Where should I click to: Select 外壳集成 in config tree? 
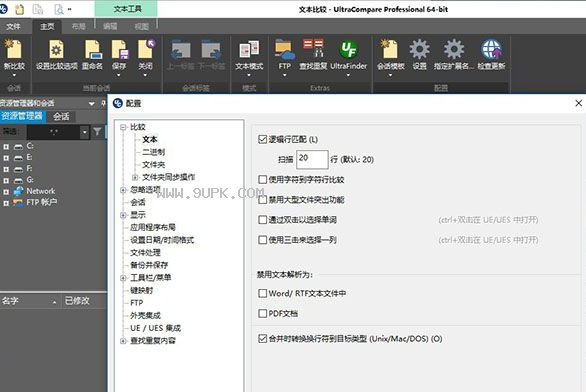point(145,316)
